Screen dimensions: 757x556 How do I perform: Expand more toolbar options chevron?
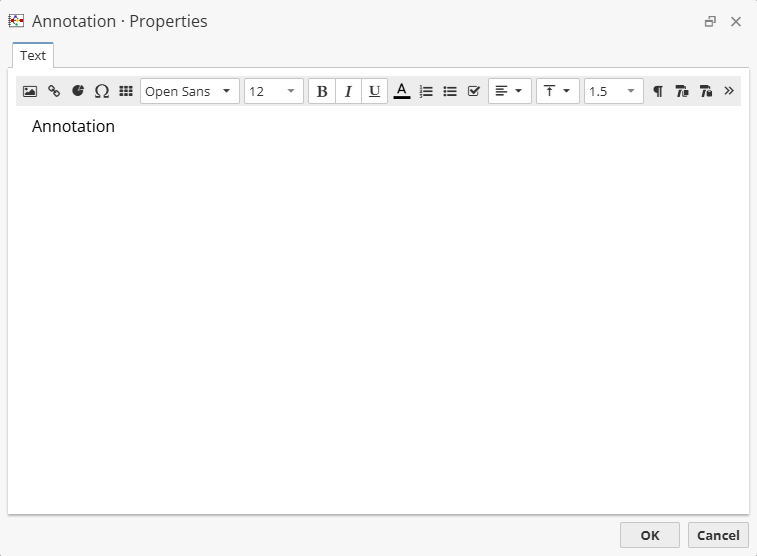[729, 91]
